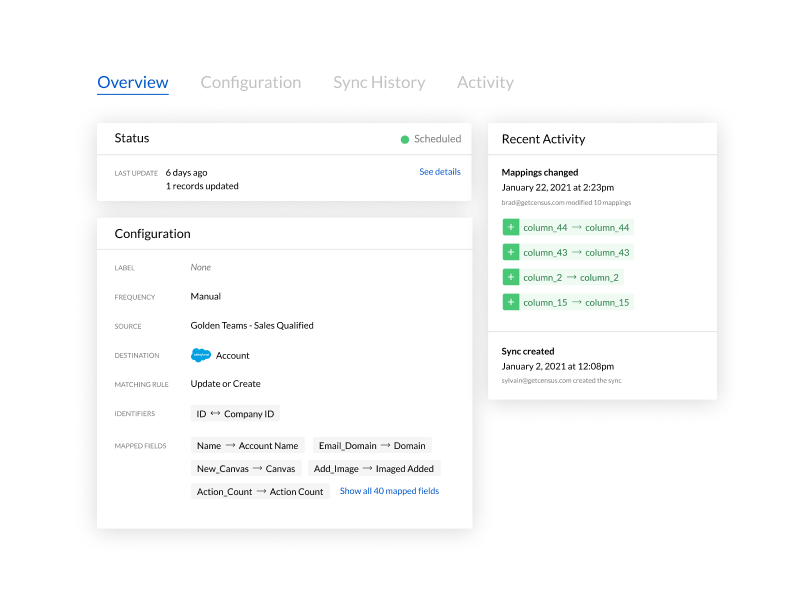Select the New_Canvas to Canvas mapping
The width and height of the screenshot is (800, 600).
pyautogui.click(x=246, y=468)
